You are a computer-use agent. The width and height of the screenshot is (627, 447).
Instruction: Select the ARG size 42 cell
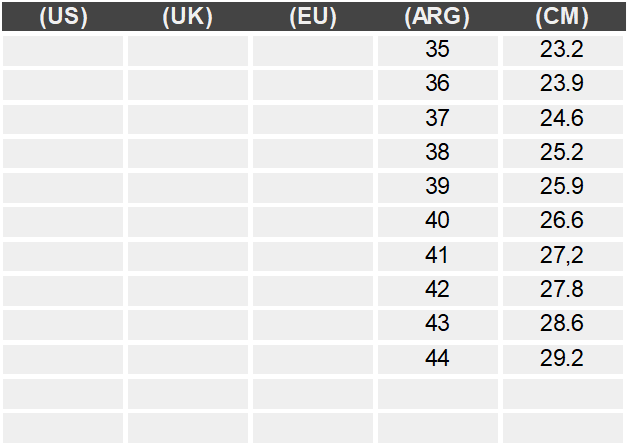438,291
